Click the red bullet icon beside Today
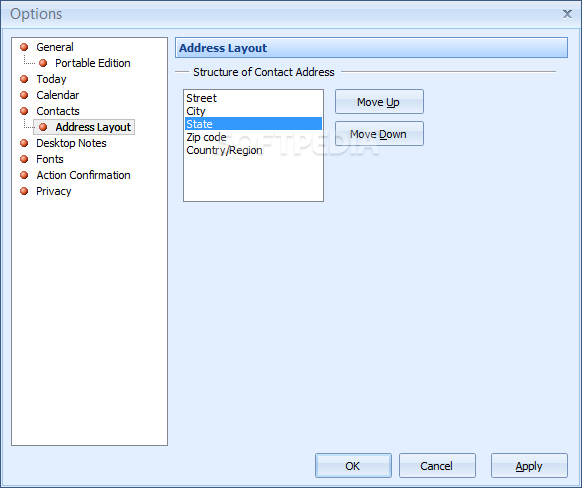 tap(24, 79)
